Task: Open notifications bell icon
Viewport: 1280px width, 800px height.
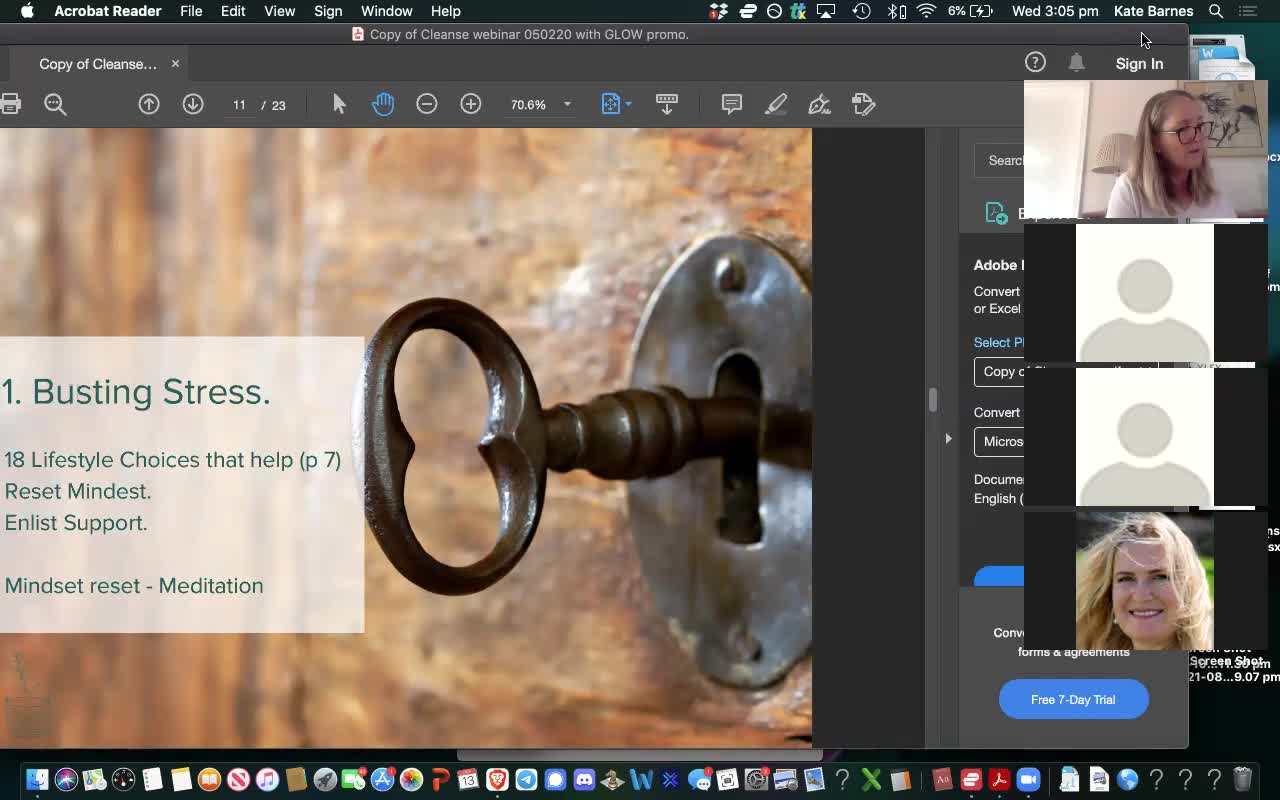Action: [1076, 63]
